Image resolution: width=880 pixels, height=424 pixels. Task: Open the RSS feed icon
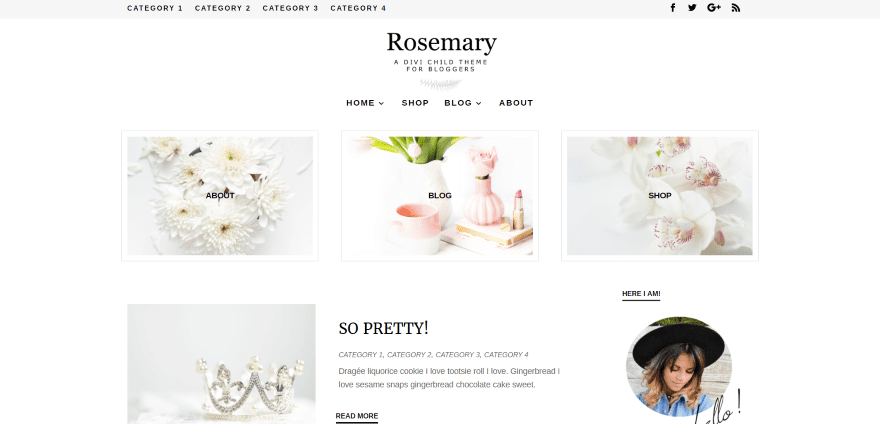(736, 8)
